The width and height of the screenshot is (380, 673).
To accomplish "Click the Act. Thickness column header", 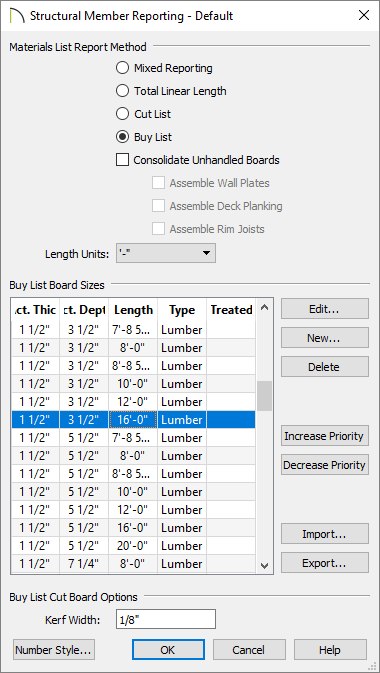I will (x=35, y=310).
